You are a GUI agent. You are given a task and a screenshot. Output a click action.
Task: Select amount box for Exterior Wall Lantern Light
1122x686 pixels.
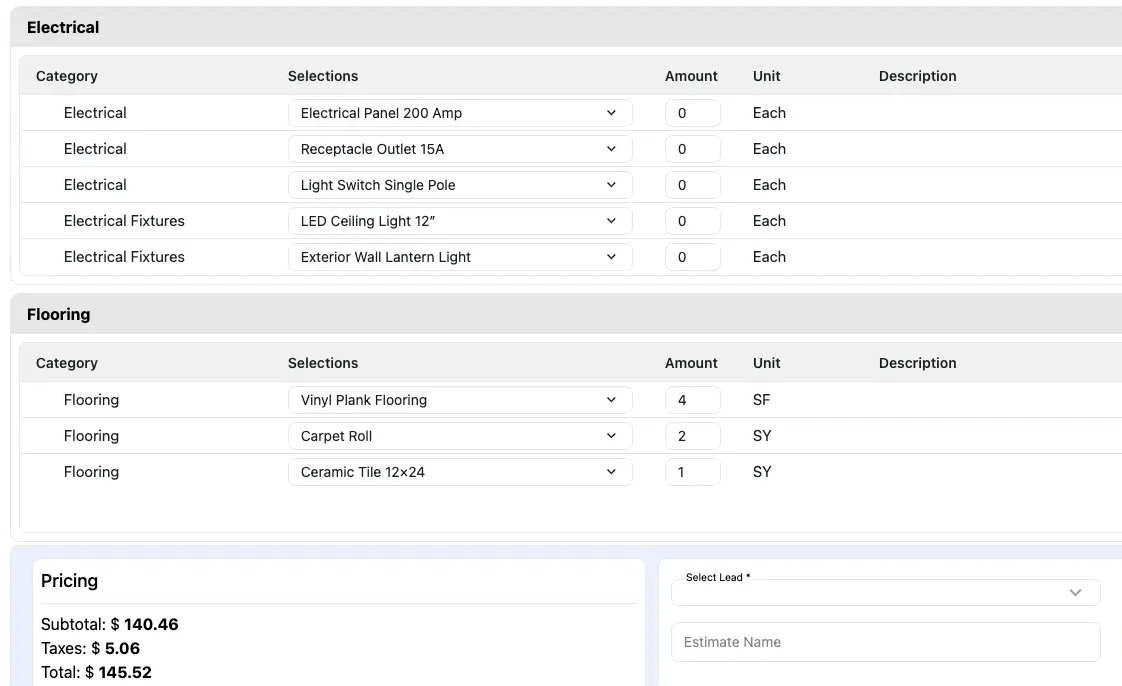coord(692,257)
